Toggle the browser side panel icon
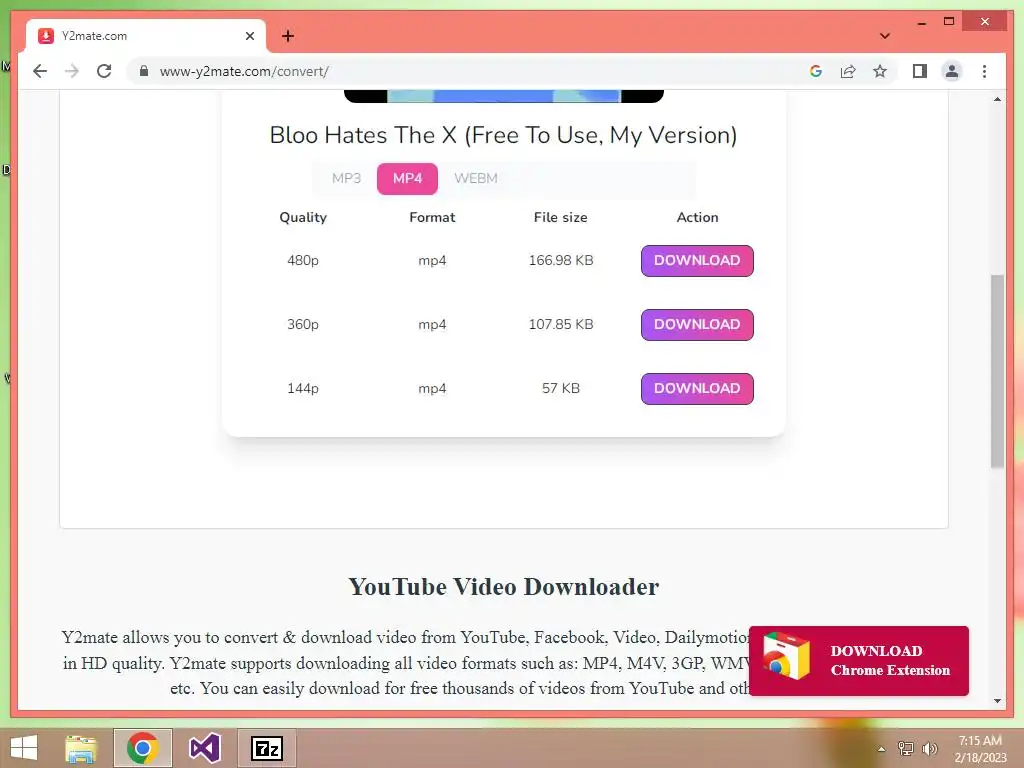The image size is (1024, 768). (920, 71)
